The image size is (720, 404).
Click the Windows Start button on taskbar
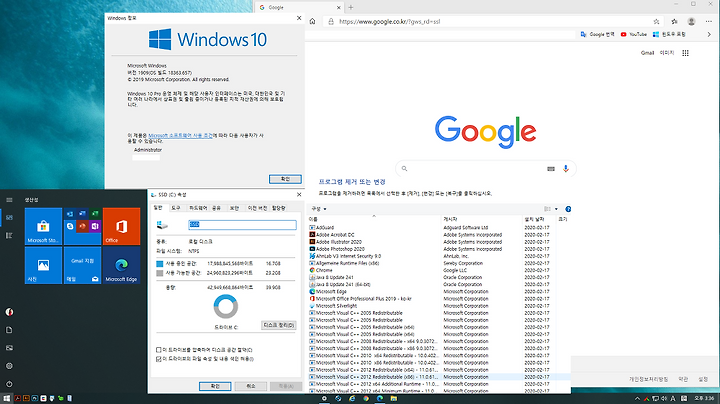click(x=6, y=398)
